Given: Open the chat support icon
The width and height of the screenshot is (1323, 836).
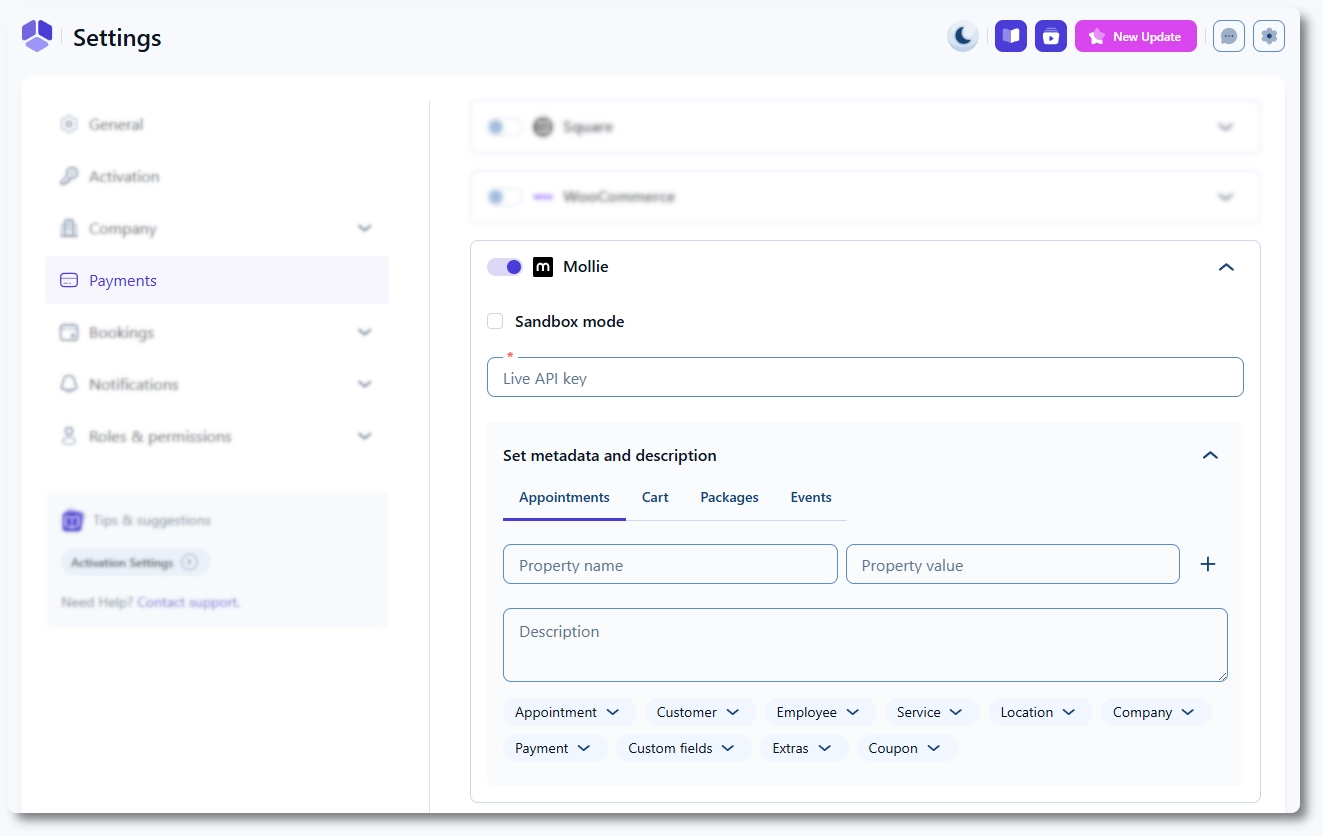Looking at the screenshot, I should click(1229, 37).
